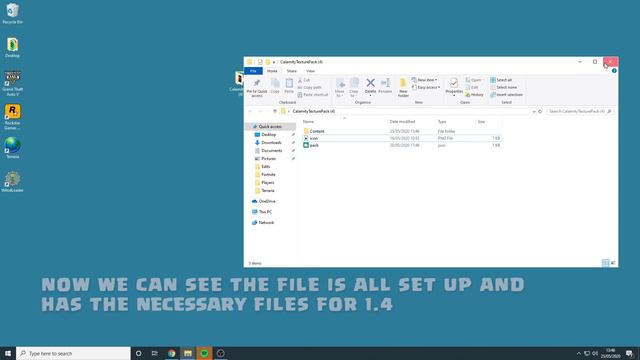Click the Invert selection command

point(507,95)
